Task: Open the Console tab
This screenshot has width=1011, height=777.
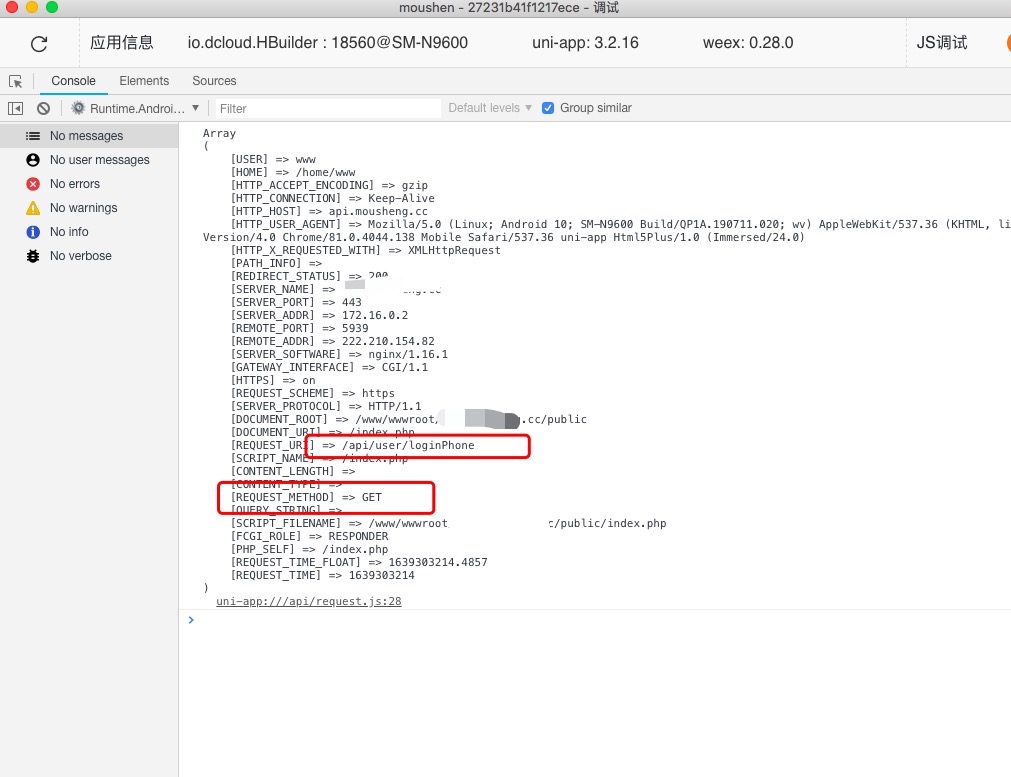Action: point(73,81)
